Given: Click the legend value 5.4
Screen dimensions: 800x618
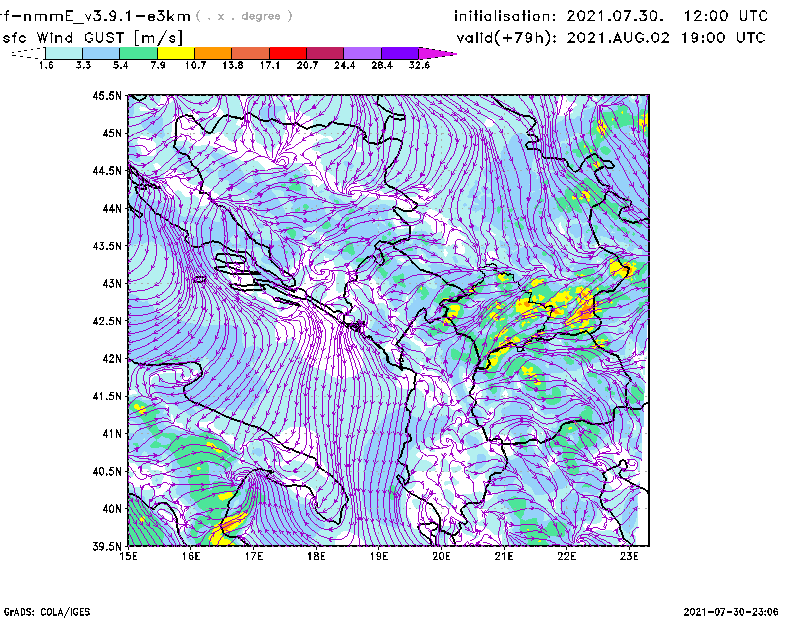Looking at the screenshot, I should (120, 65).
